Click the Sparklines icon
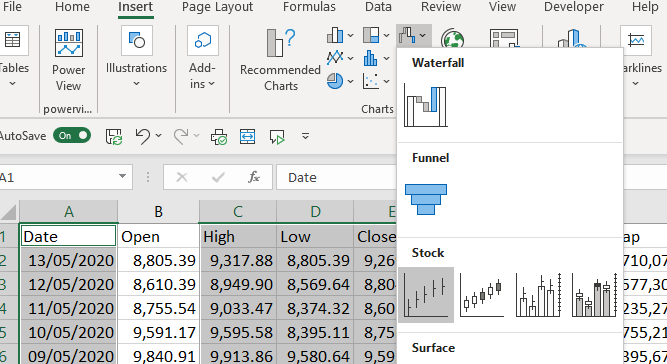 tap(636, 40)
